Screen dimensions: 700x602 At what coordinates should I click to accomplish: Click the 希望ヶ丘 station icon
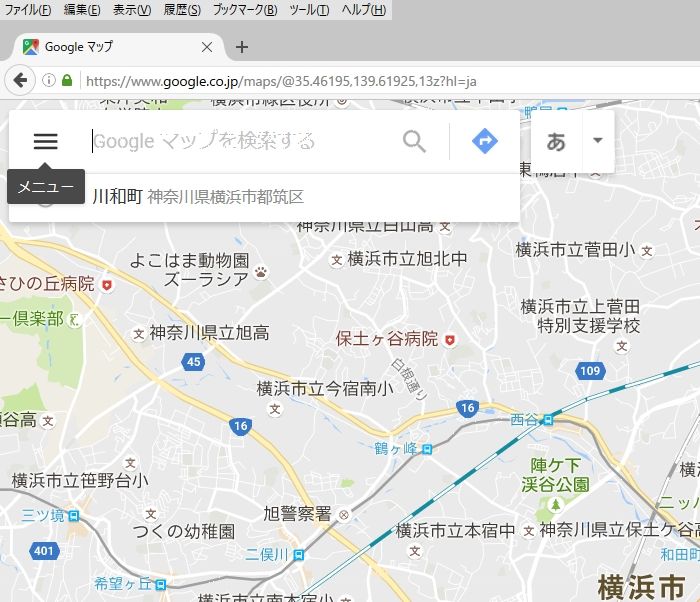coord(161,584)
